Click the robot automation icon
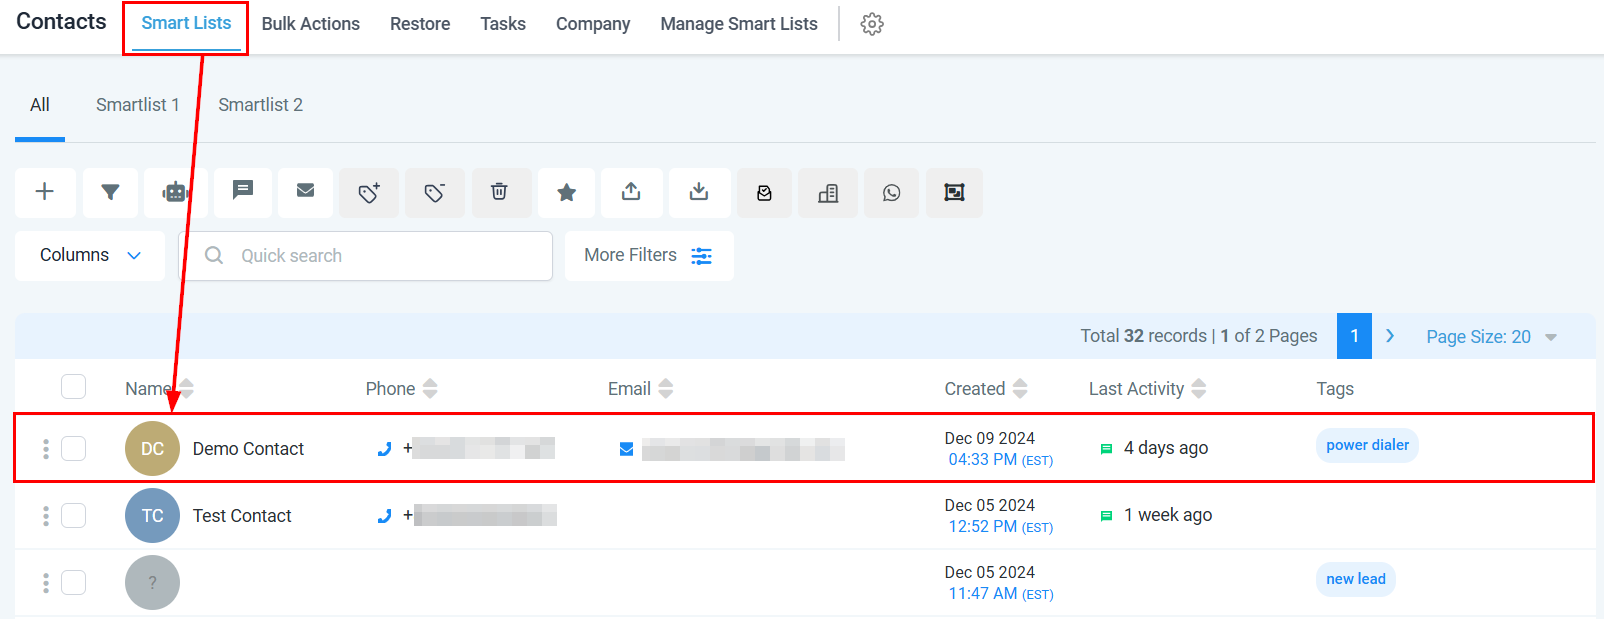The height and width of the screenshot is (619, 1604). point(175,192)
